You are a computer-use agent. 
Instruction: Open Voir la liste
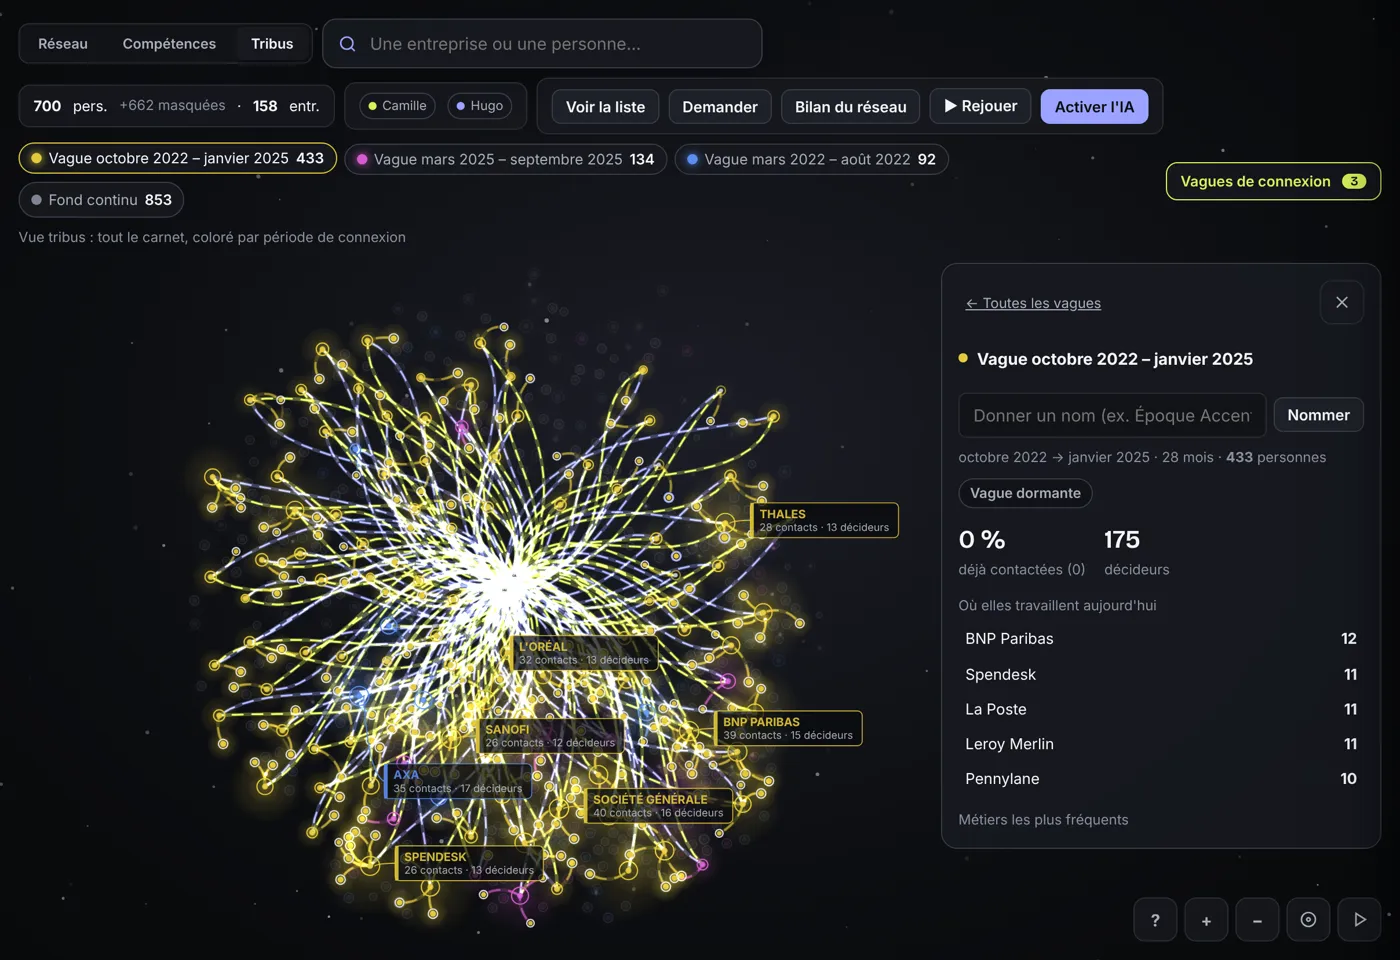tap(605, 107)
